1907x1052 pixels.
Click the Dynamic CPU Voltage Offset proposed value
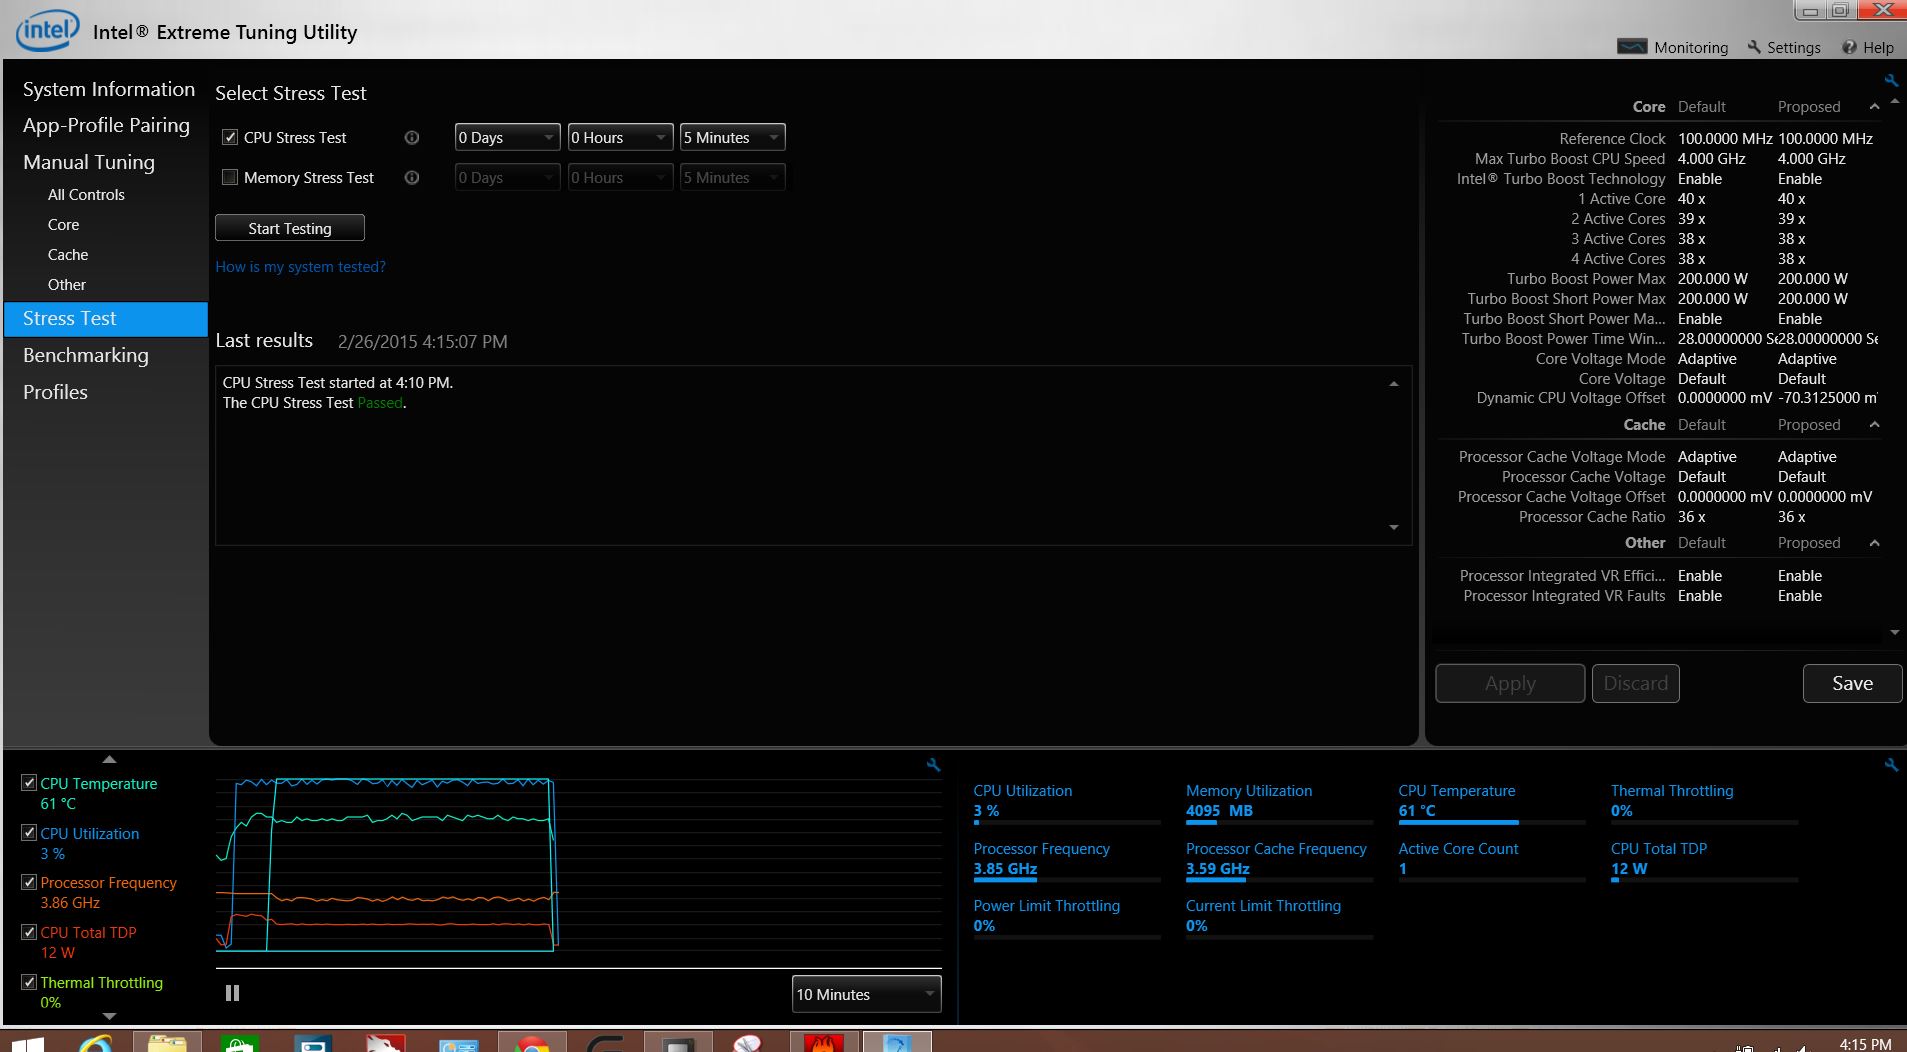pyautogui.click(x=1827, y=398)
